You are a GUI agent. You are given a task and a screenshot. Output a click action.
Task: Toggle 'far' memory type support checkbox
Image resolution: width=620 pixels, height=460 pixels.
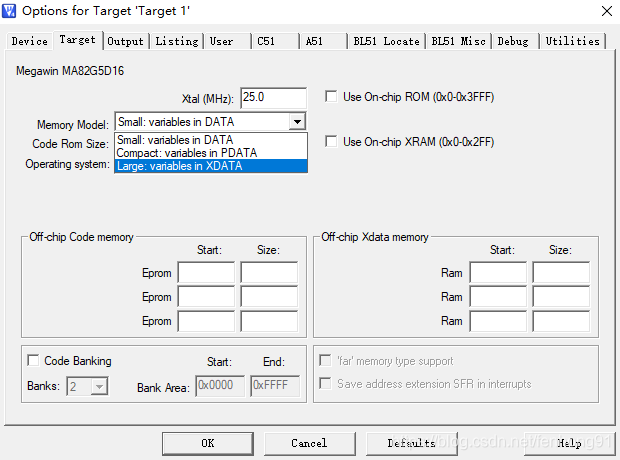pyautogui.click(x=325, y=360)
